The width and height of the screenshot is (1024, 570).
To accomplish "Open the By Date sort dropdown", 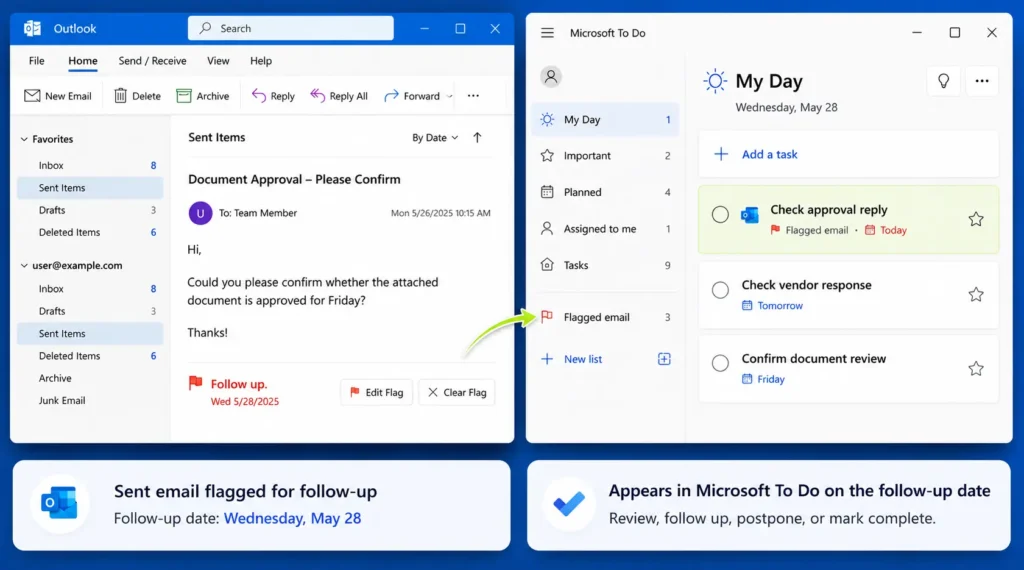I will click(435, 138).
